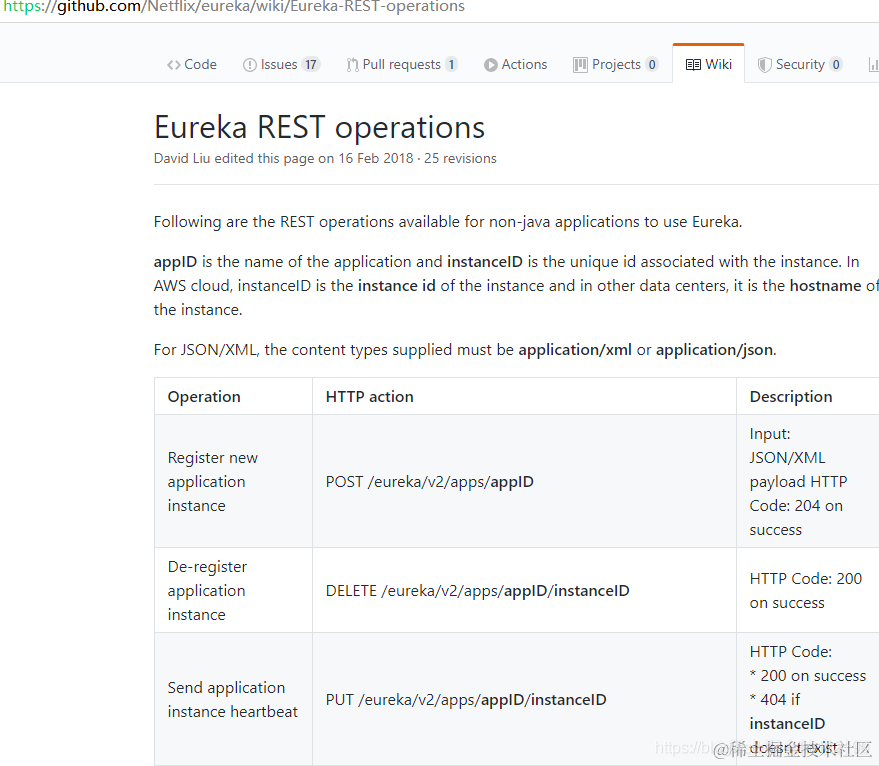This screenshot has width=879, height=766.
Task: Click the Projects count badge 0
Action: [x=651, y=64]
